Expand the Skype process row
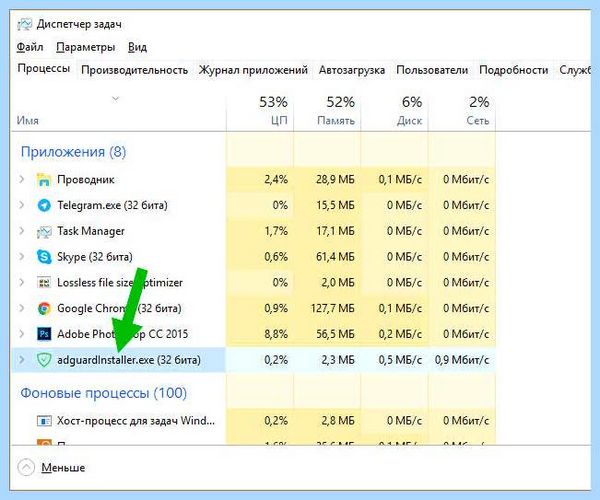This screenshot has width=600, height=500. tap(22, 256)
